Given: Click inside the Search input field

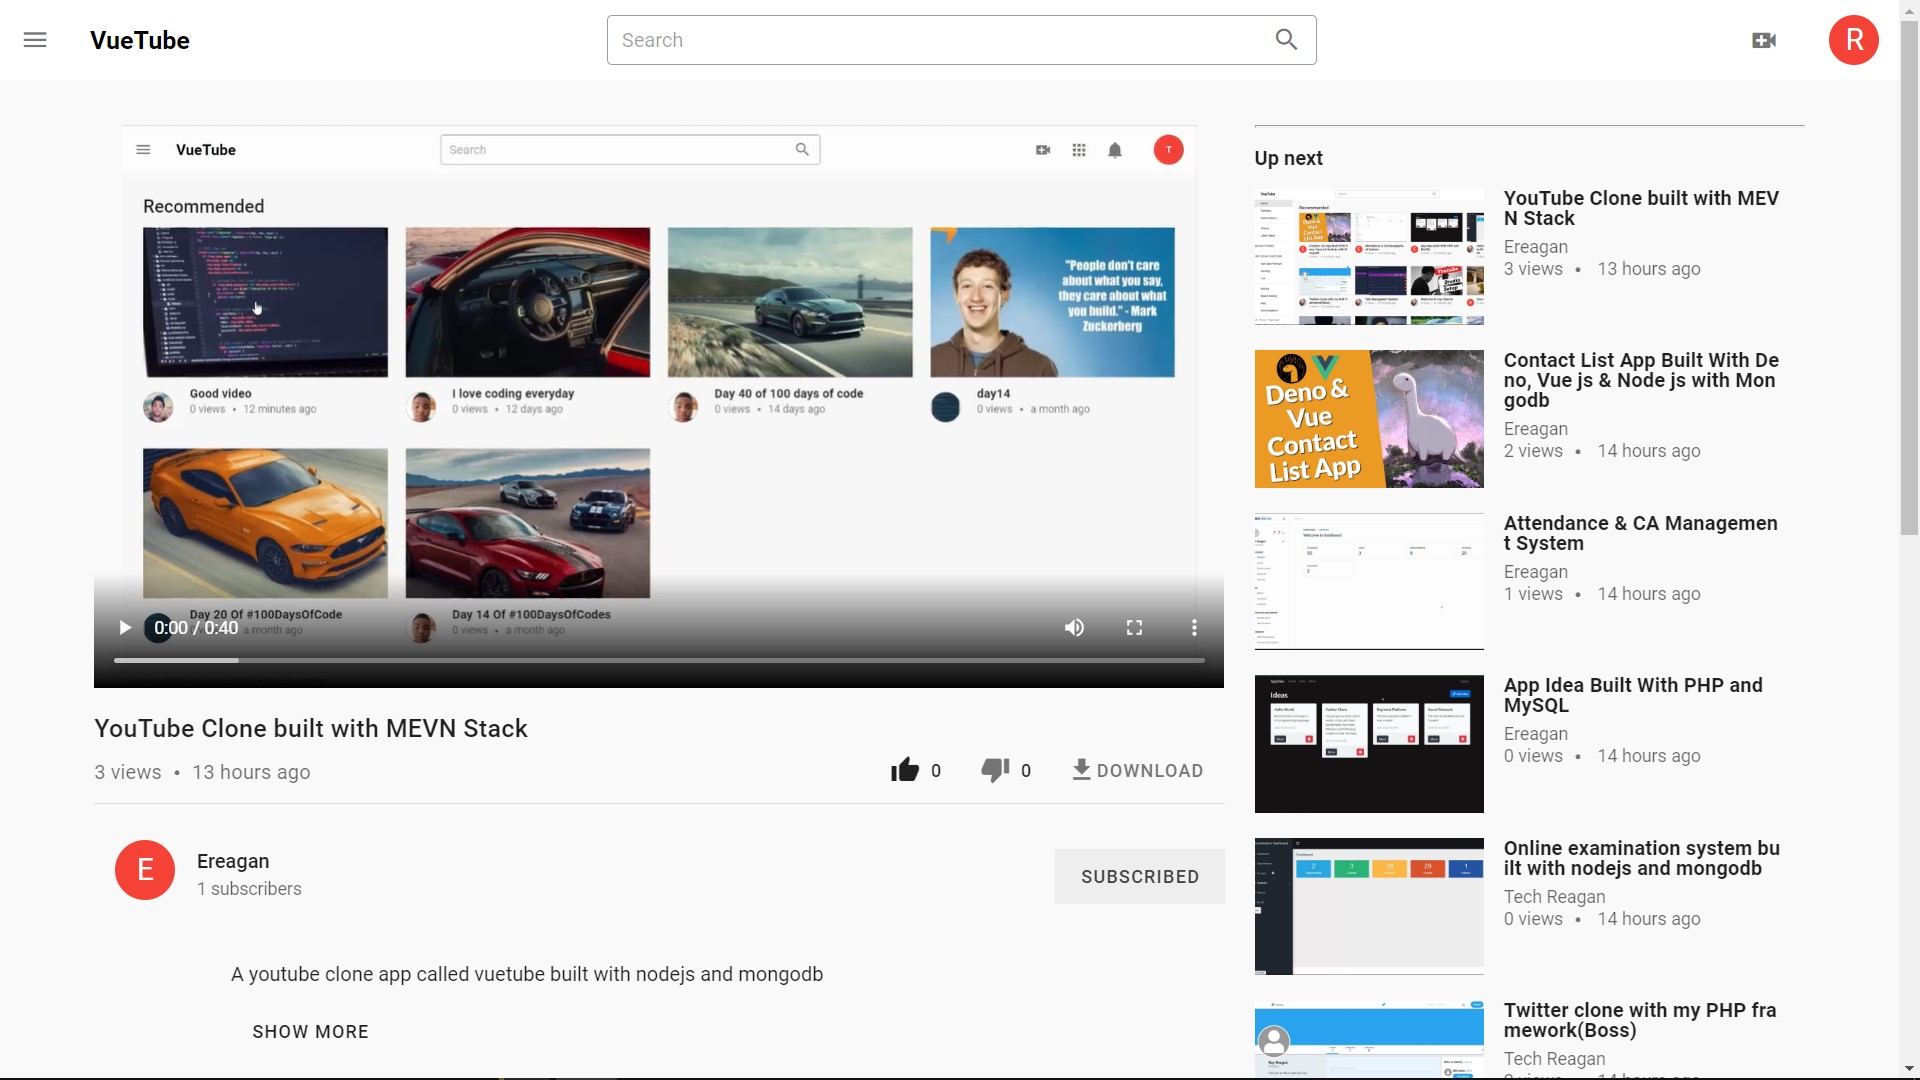Looking at the screenshot, I should [935, 40].
